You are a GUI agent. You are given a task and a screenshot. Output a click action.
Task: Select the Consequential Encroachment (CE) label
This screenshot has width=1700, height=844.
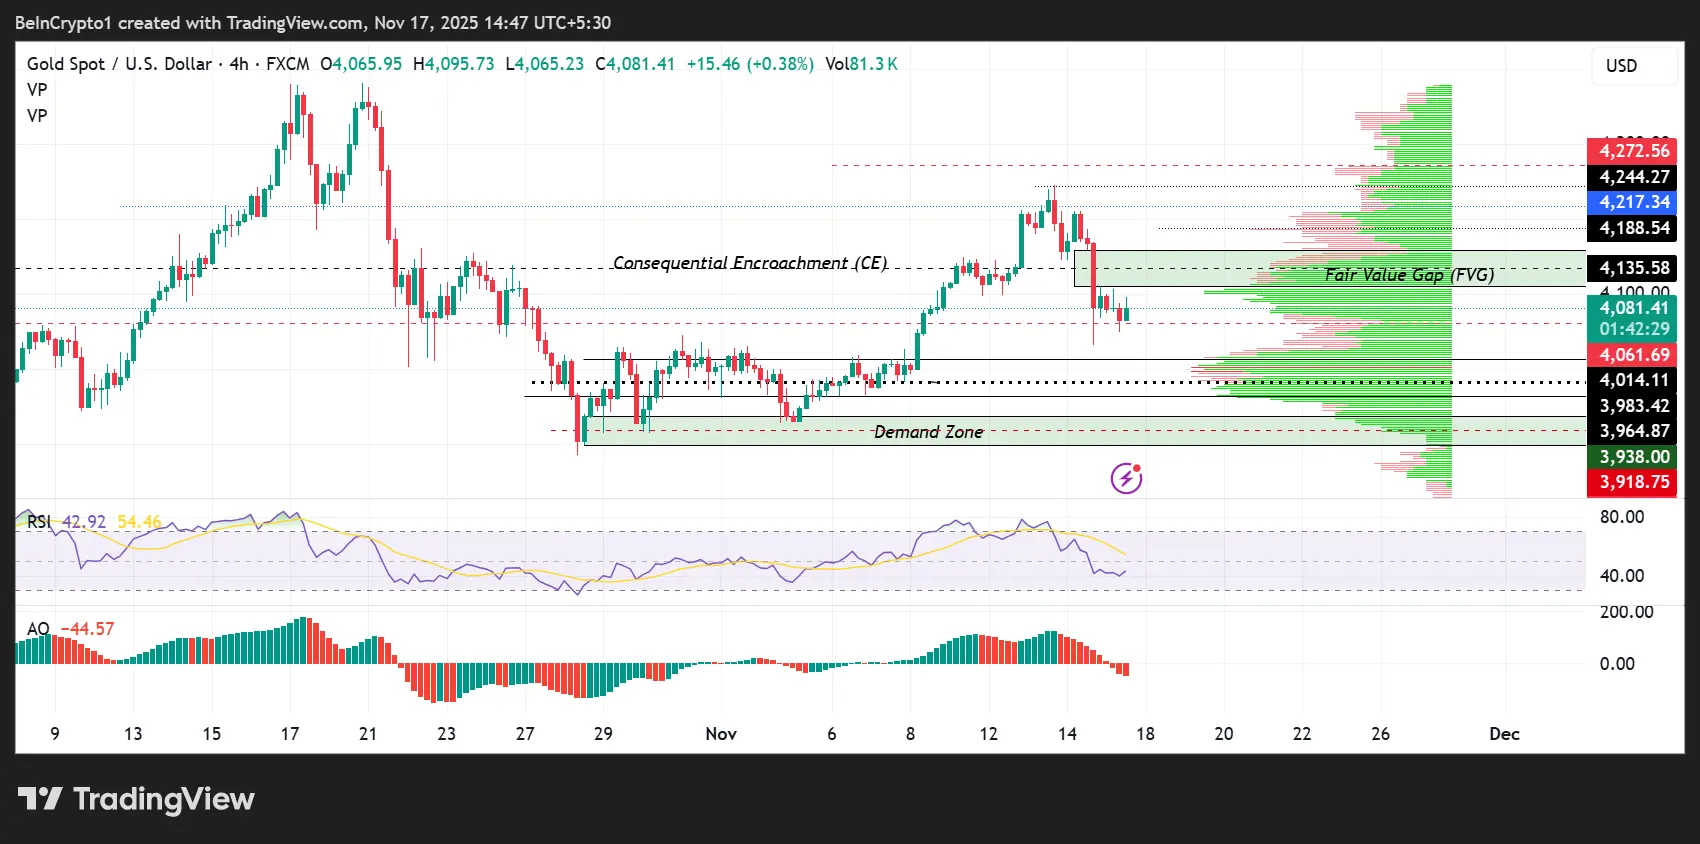749,263
